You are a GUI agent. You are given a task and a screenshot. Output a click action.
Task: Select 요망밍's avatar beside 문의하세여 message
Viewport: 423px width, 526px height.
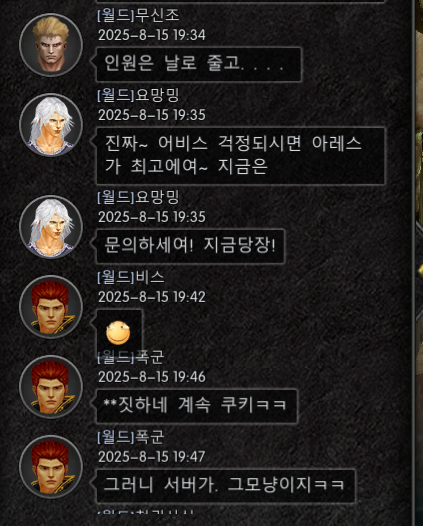click(x=51, y=227)
